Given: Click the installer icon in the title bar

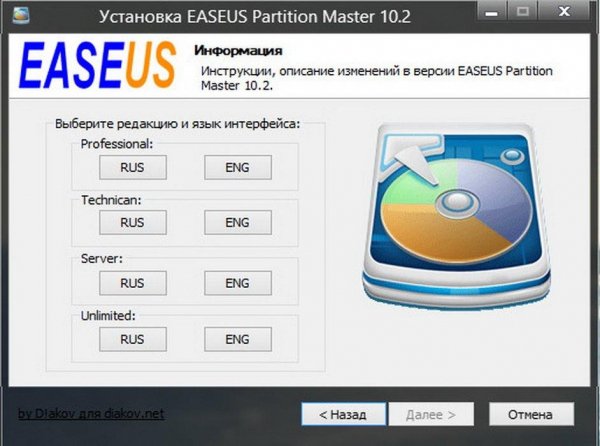Looking at the screenshot, I should pos(21,15).
